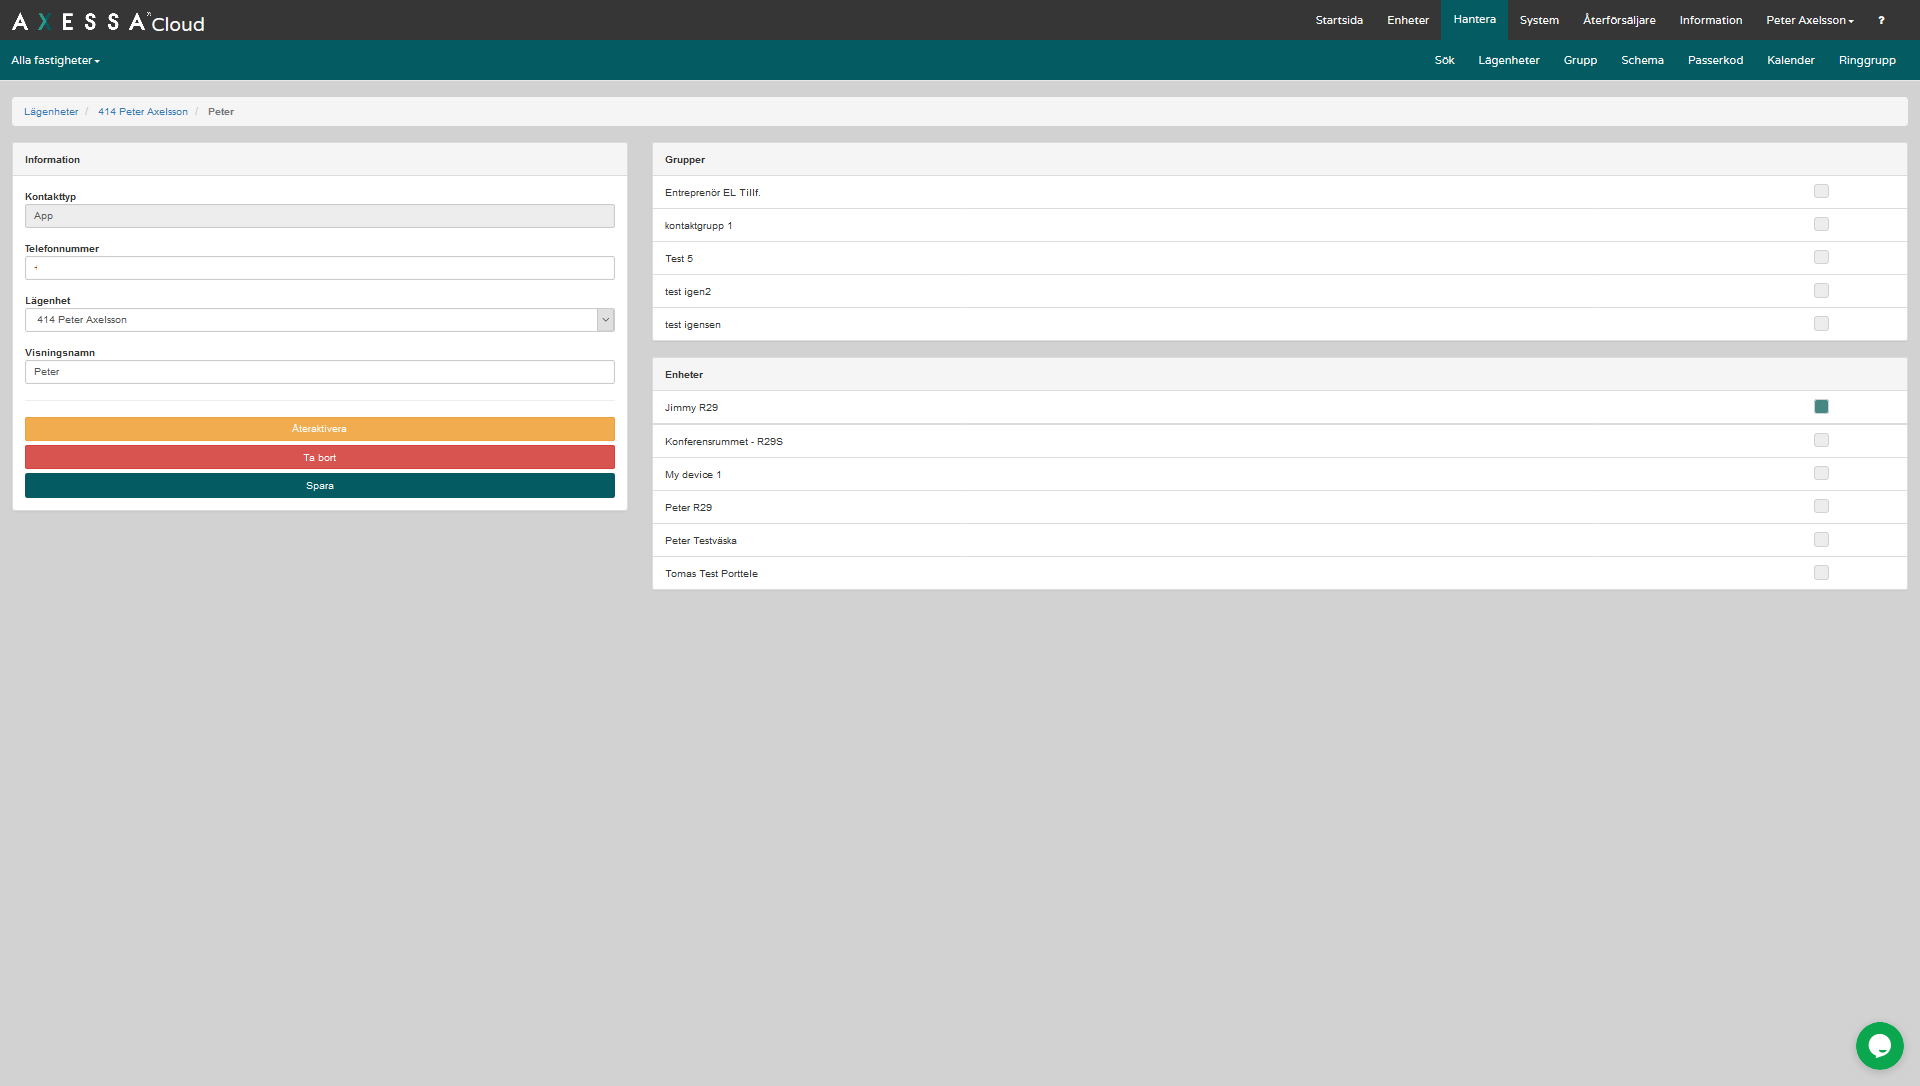Image resolution: width=1920 pixels, height=1086 pixels.
Task: Focus the Telefonnummer text field
Action: [320, 268]
